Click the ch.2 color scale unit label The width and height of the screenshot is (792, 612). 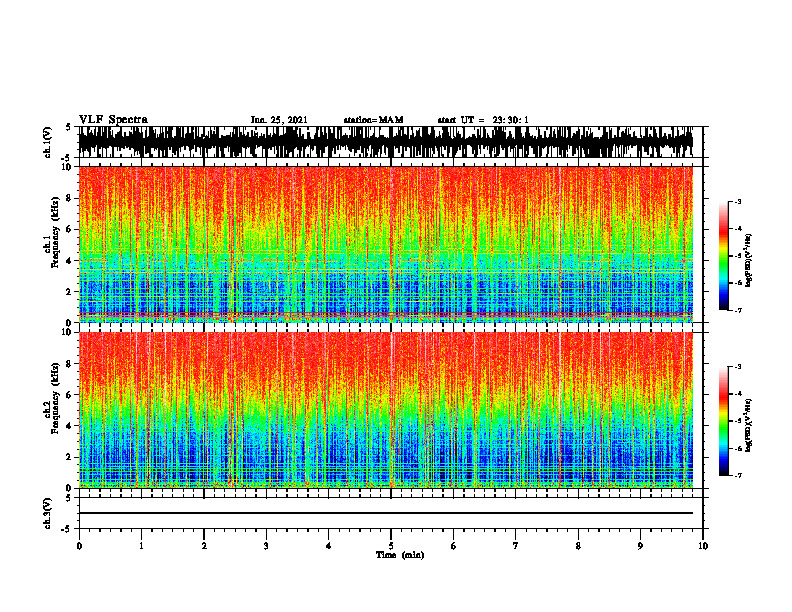[749, 425]
